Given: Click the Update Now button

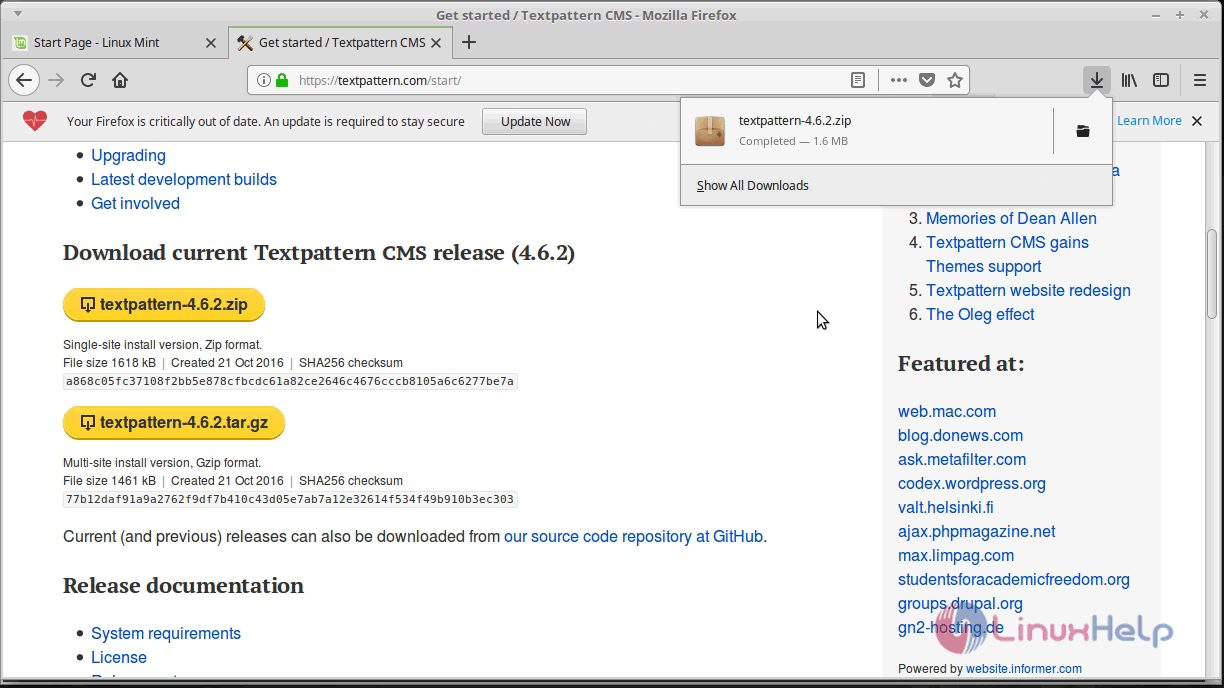Looking at the screenshot, I should [x=535, y=121].
